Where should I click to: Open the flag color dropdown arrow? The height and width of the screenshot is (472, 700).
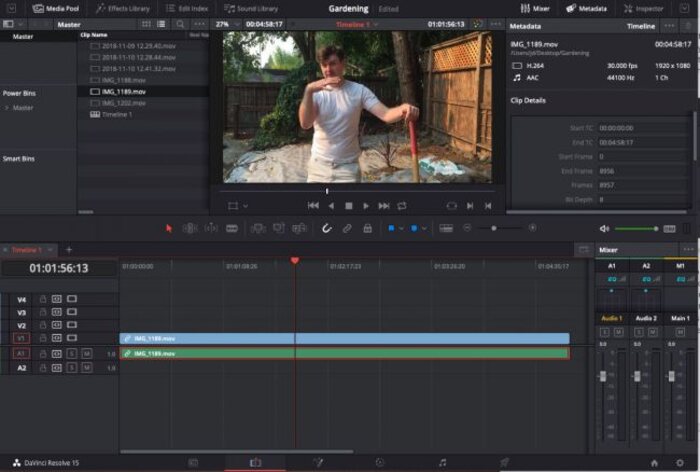click(x=401, y=229)
